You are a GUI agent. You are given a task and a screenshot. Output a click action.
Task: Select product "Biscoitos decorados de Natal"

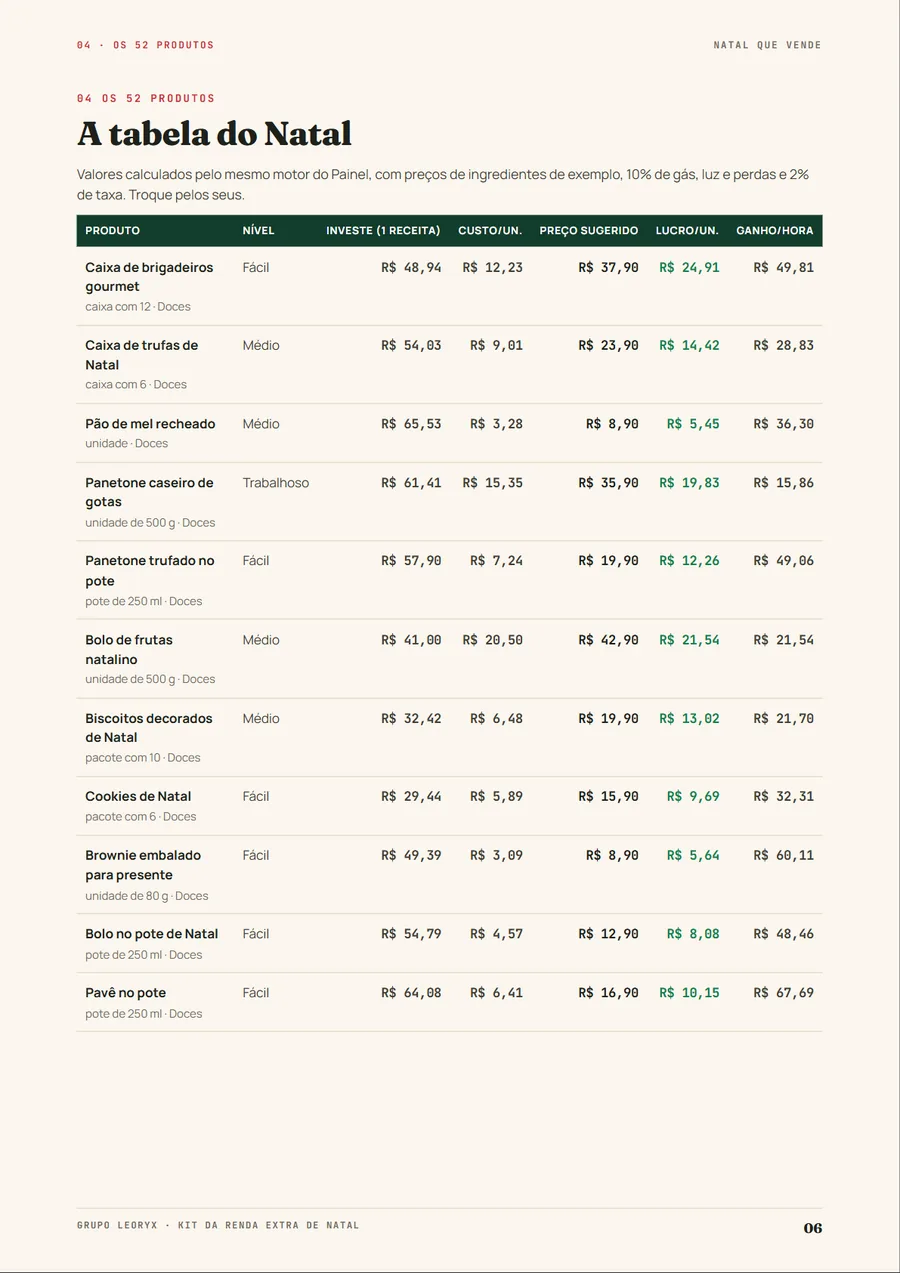(x=149, y=728)
